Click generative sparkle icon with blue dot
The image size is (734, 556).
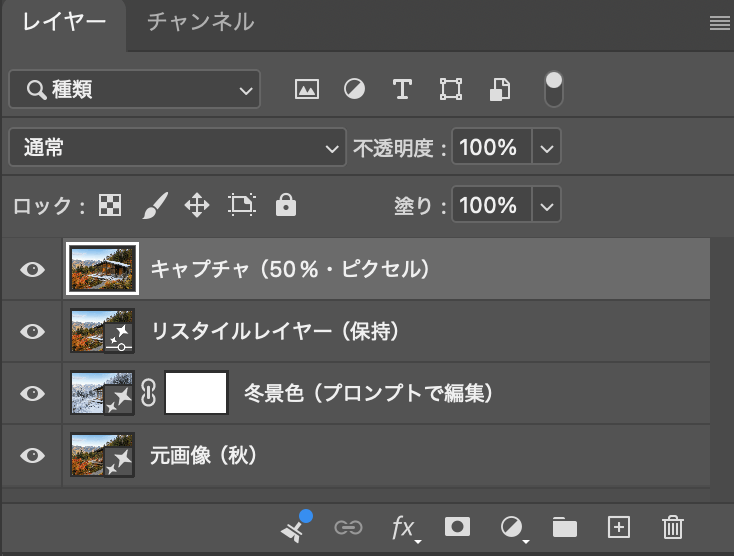pyautogui.click(x=296, y=527)
